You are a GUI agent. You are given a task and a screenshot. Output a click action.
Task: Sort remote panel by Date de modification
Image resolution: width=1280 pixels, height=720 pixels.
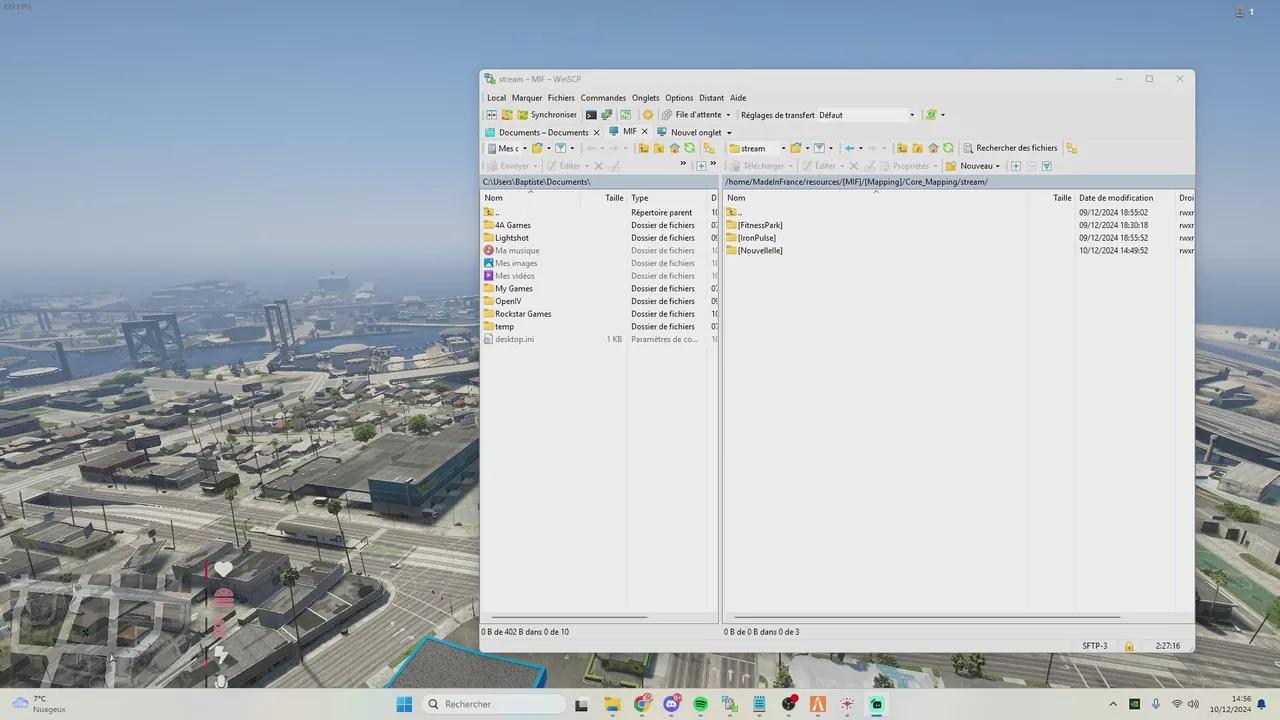[1125, 198]
